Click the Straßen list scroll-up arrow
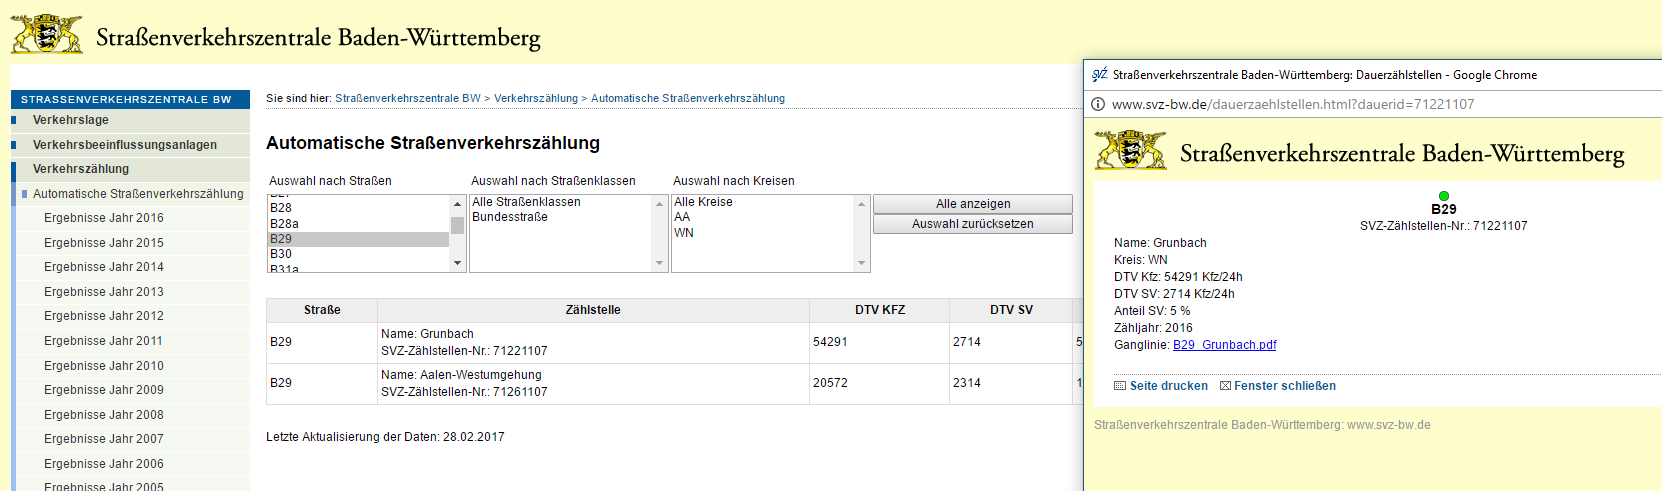Viewport: 1662px width, 491px height. 458,203
